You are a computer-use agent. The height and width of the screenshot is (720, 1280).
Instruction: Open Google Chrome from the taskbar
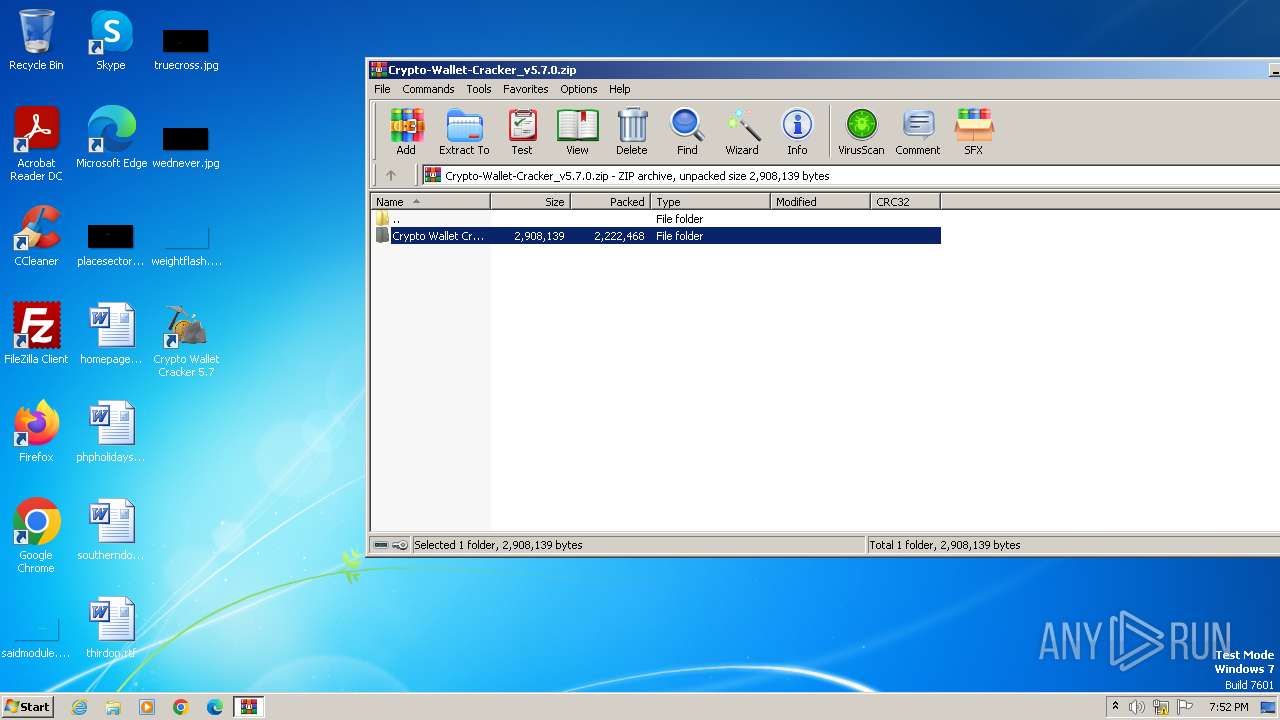tap(181, 707)
